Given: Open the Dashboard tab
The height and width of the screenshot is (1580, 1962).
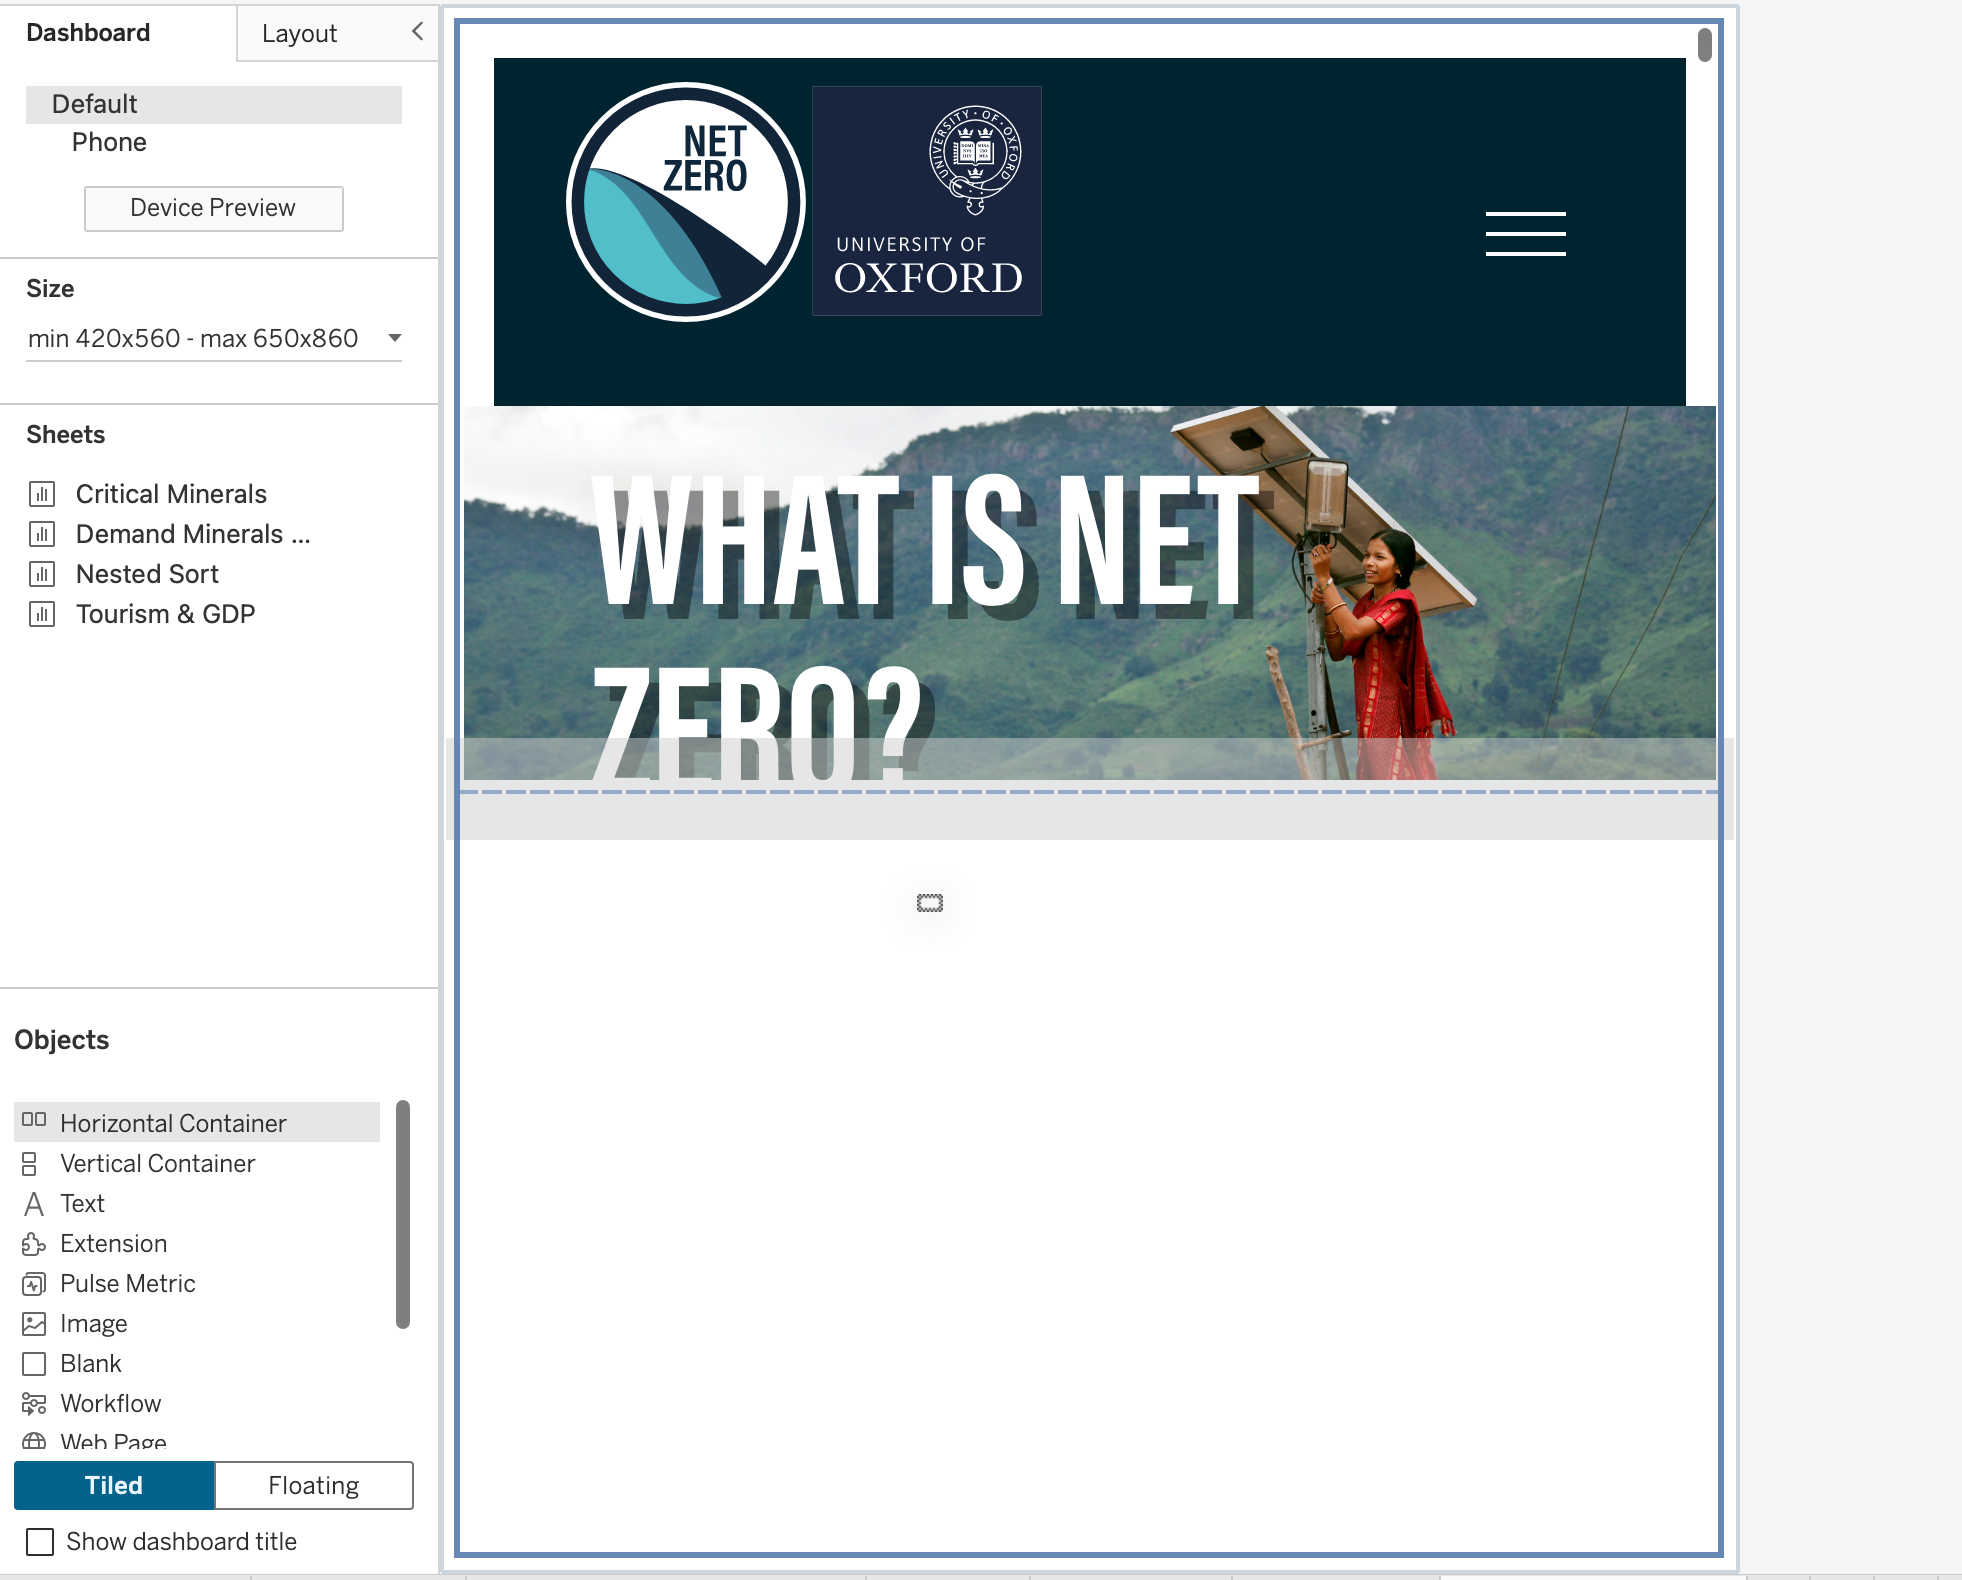Looking at the screenshot, I should (88, 33).
